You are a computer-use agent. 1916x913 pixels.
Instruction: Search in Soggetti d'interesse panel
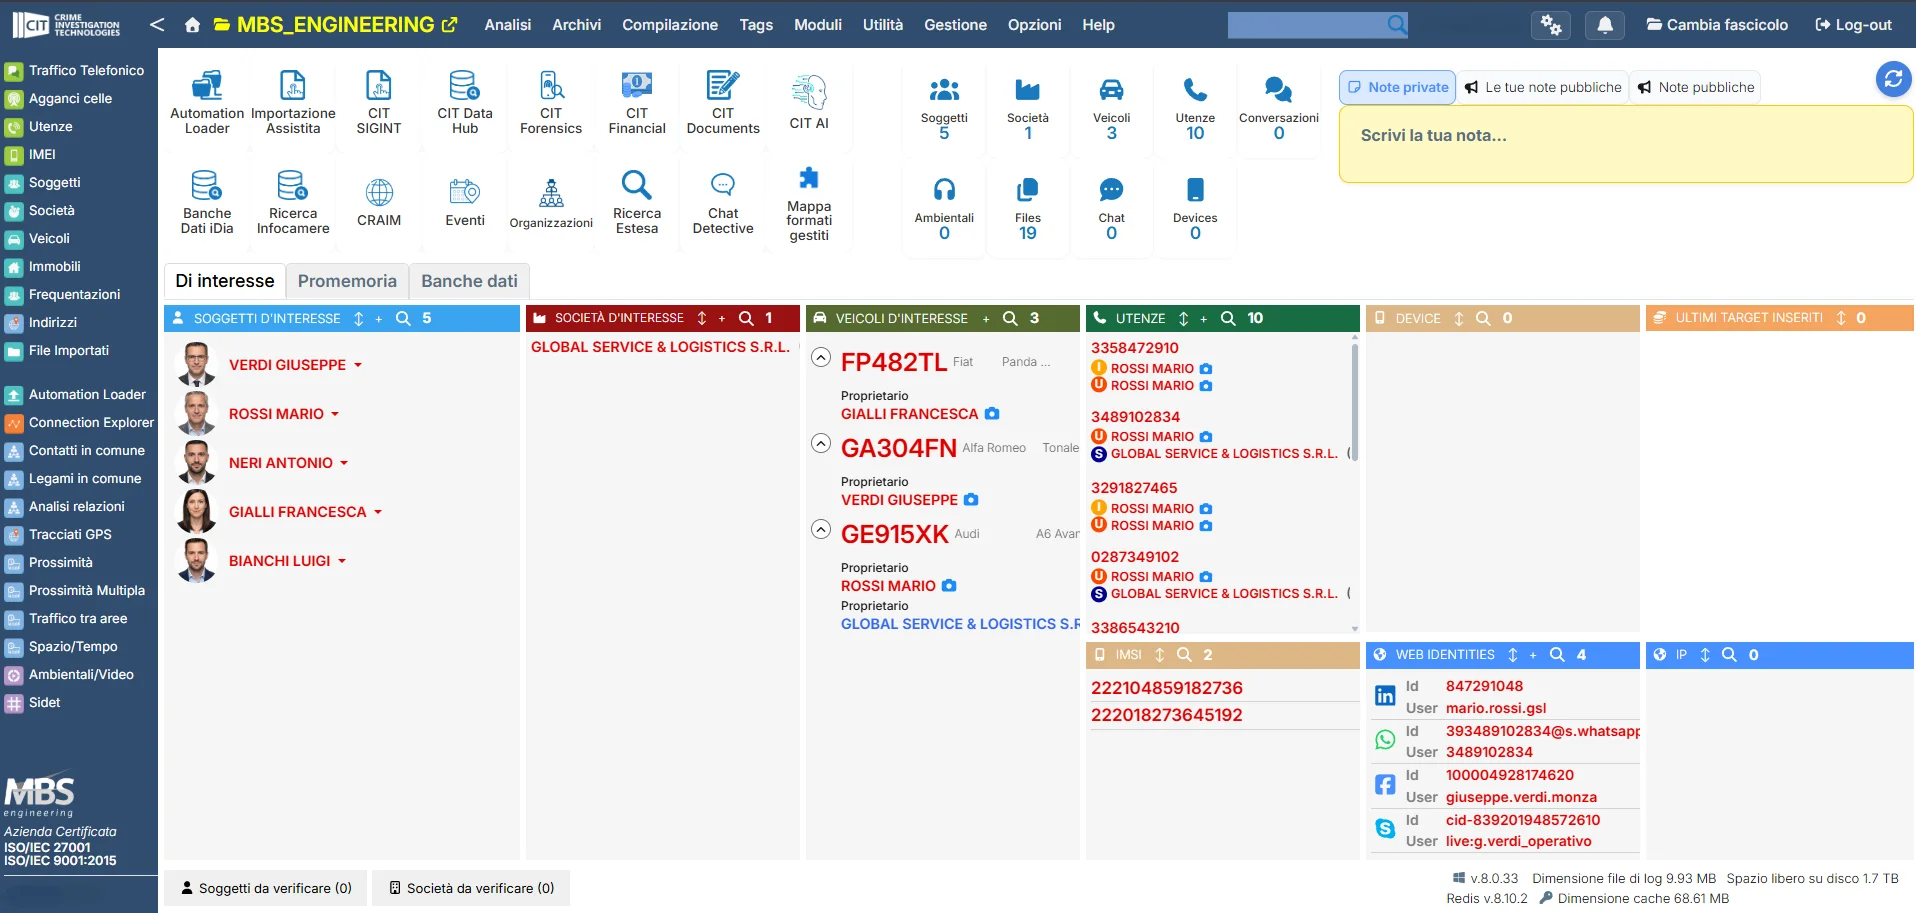(x=403, y=318)
